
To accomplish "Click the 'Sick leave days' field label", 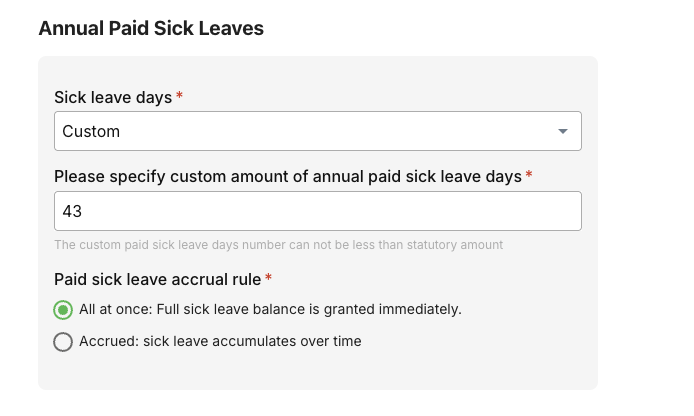I will [x=113, y=97].
